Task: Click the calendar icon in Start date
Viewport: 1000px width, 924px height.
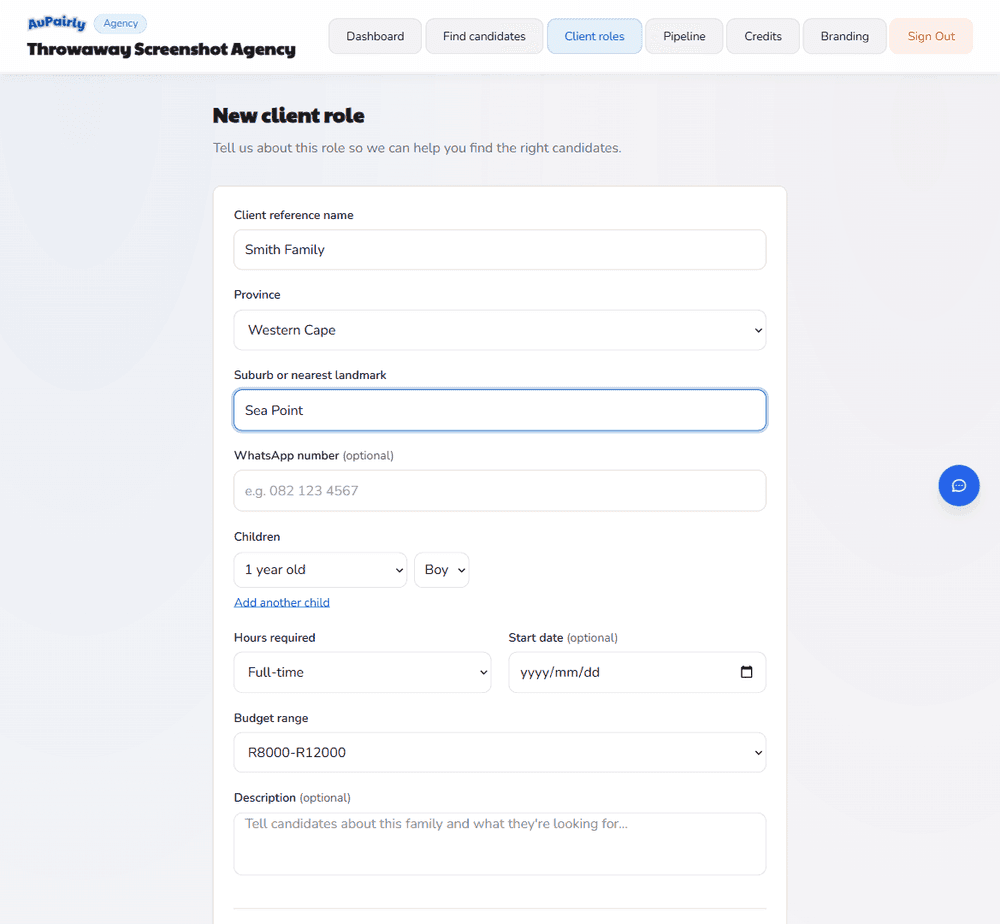Action: pyautogui.click(x=746, y=671)
